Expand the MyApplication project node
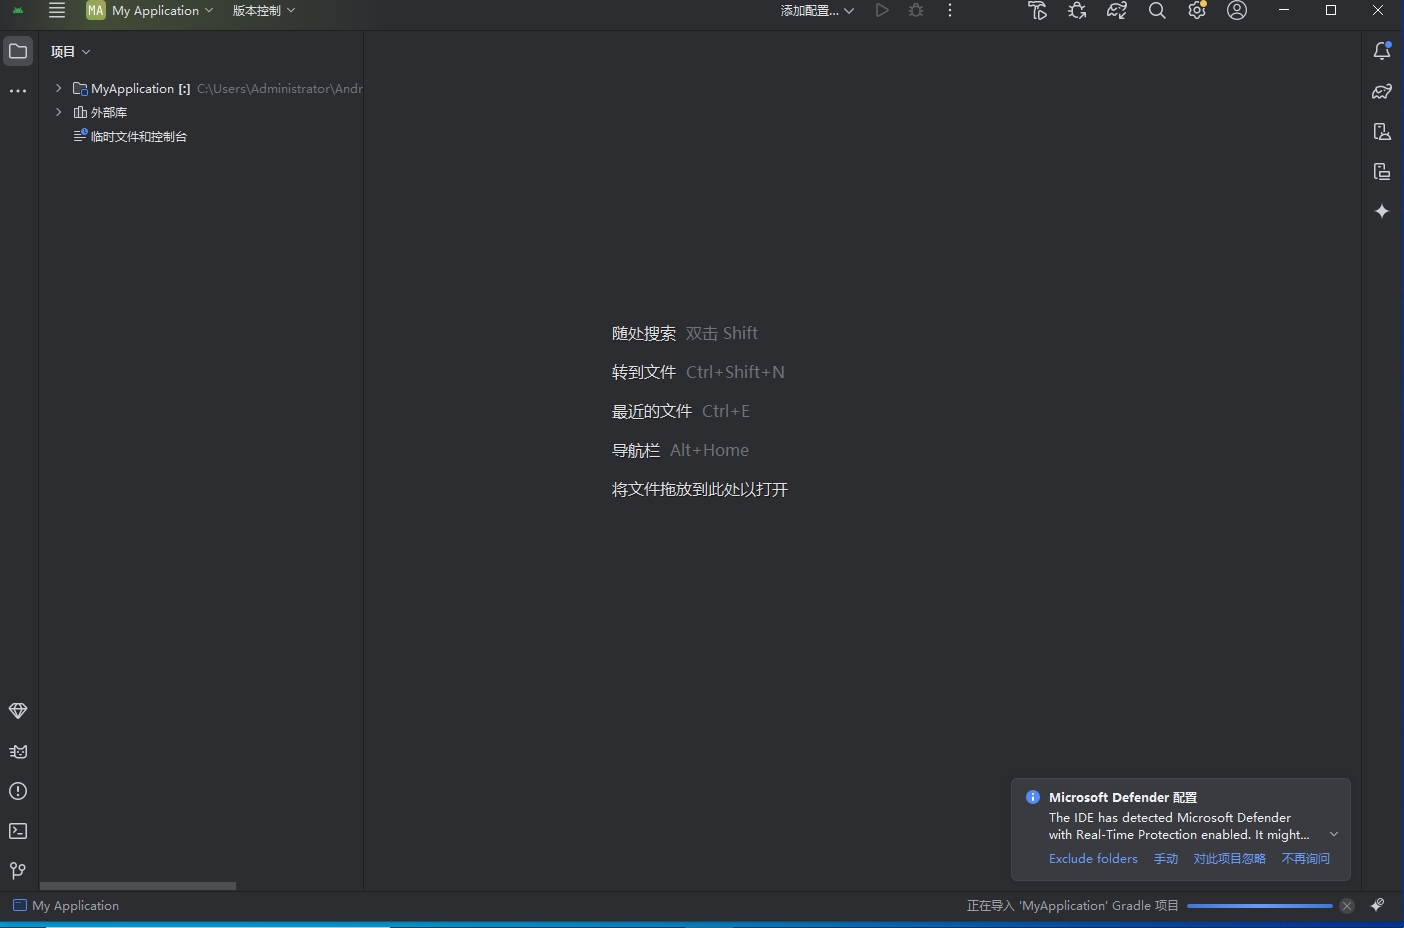This screenshot has width=1404, height=928. click(57, 88)
